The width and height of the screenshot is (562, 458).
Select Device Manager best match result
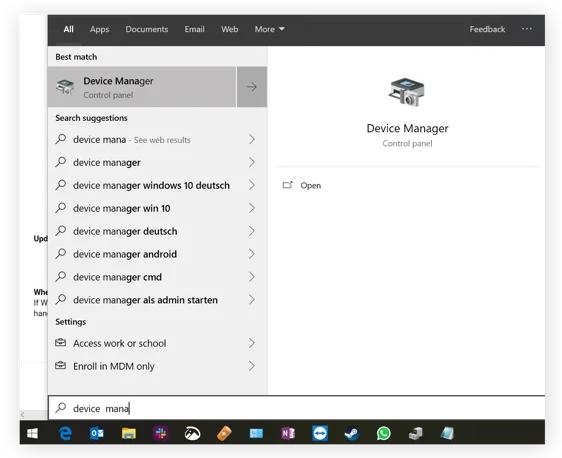click(x=142, y=87)
